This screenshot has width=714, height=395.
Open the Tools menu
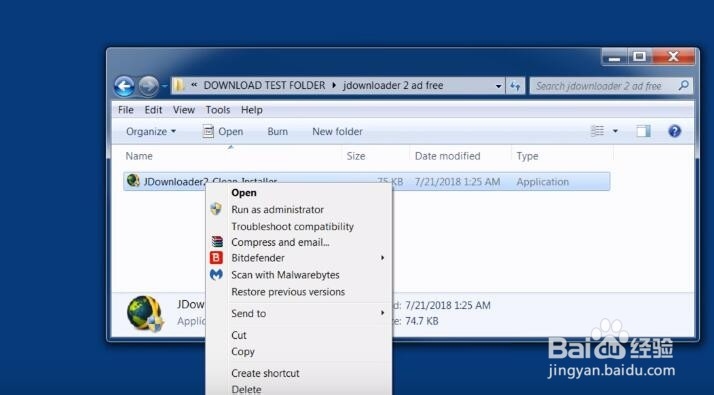point(218,110)
